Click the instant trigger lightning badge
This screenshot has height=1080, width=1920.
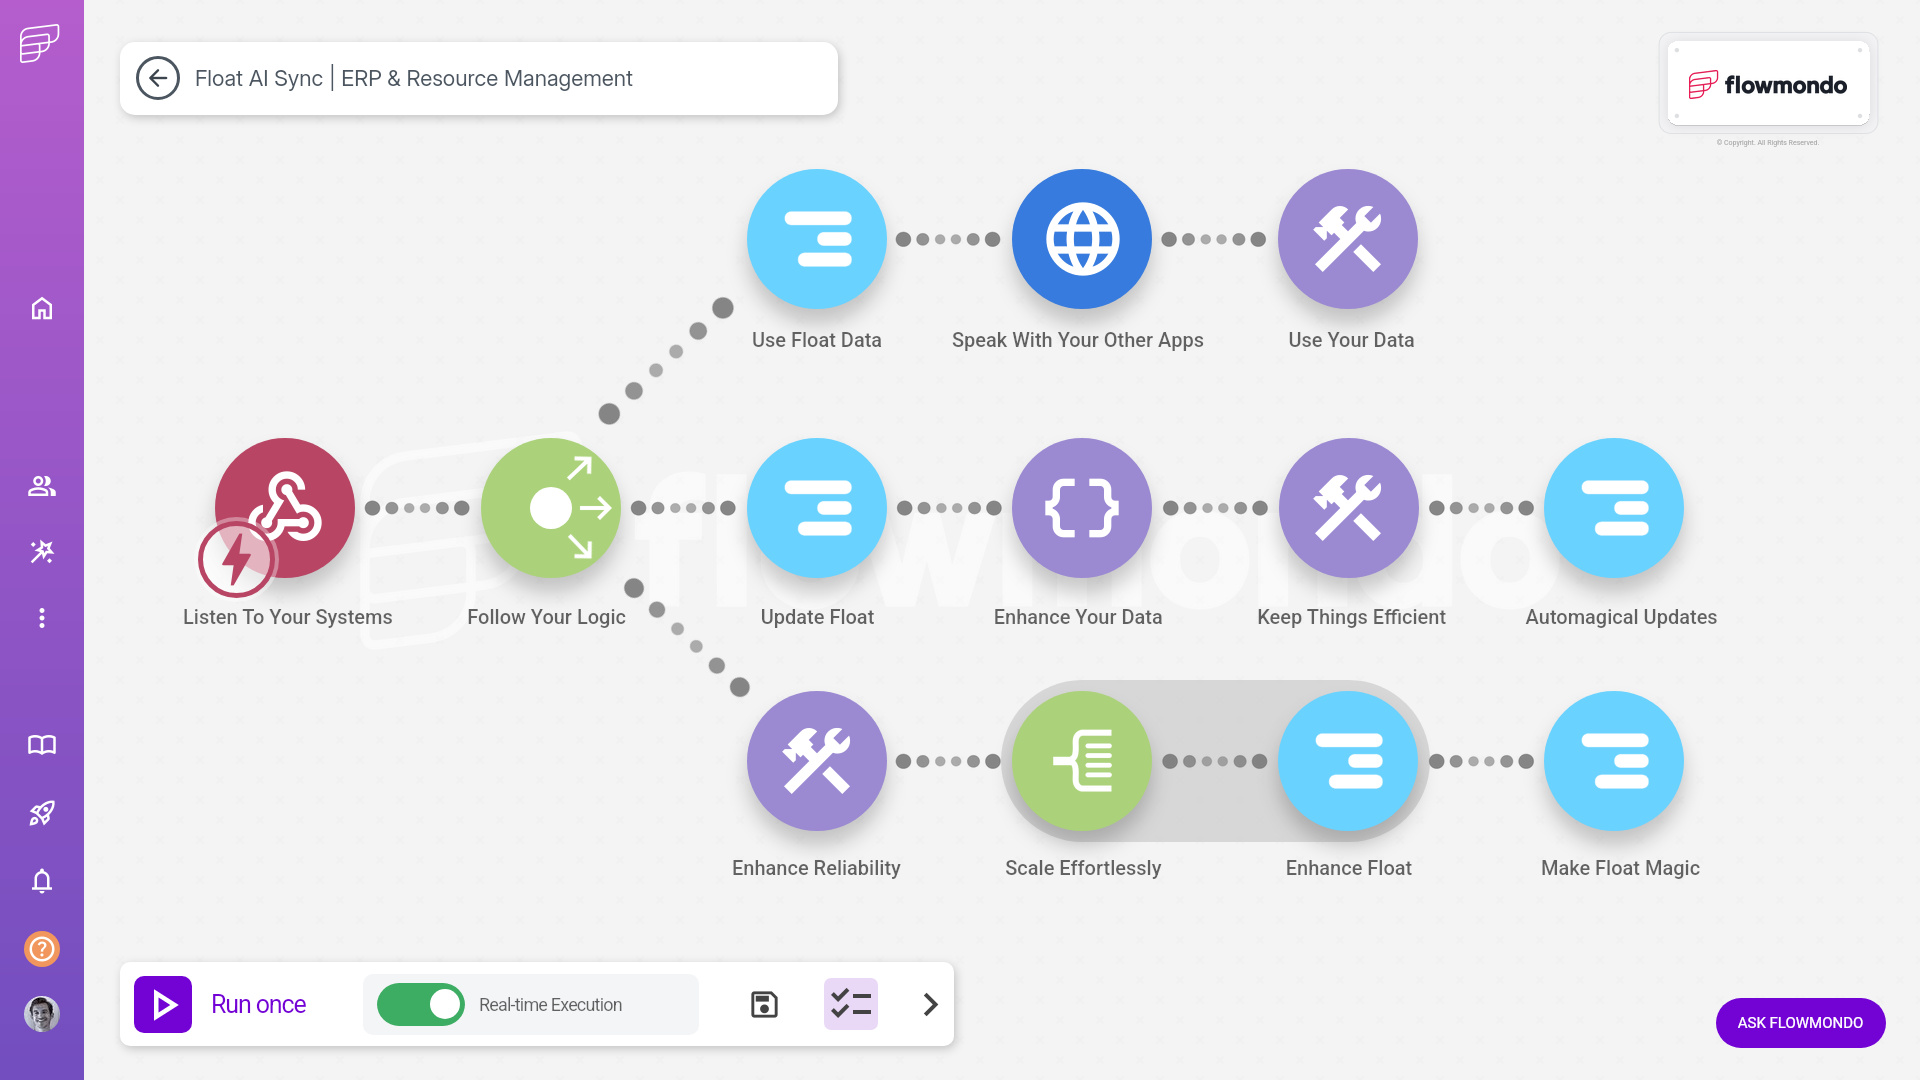[x=237, y=558]
